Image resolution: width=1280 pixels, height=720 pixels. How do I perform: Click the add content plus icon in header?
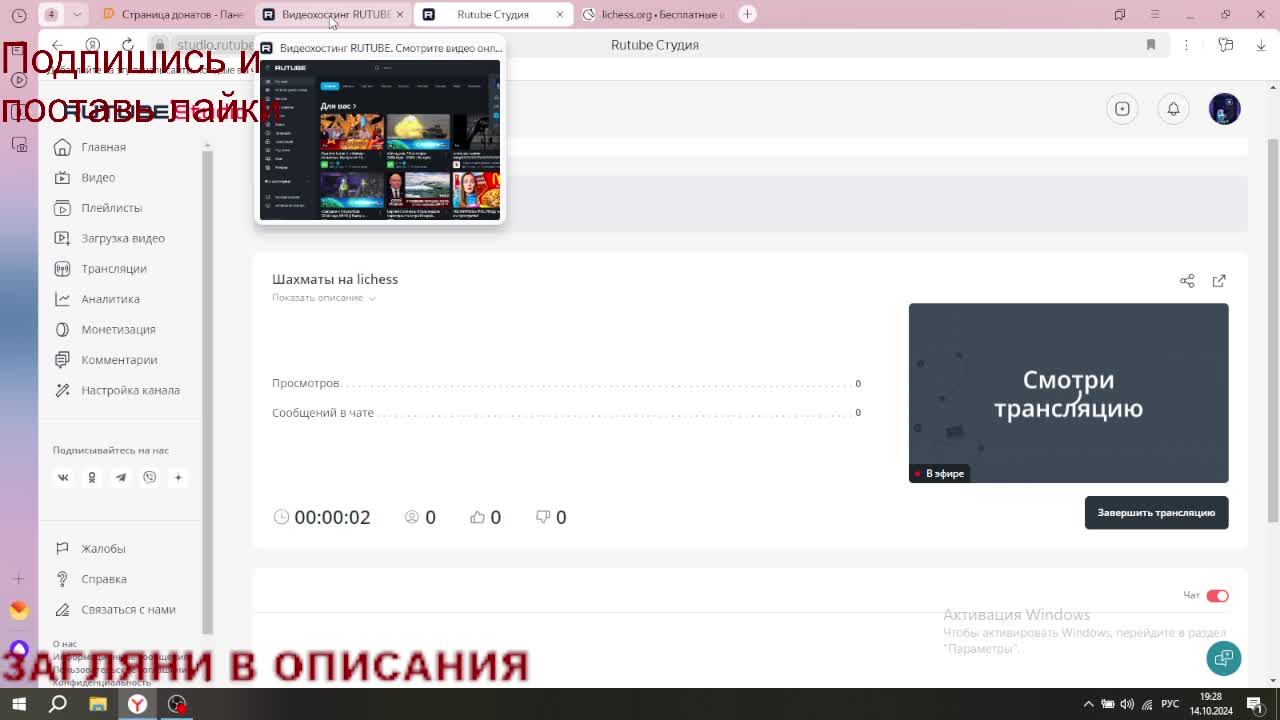1122,109
